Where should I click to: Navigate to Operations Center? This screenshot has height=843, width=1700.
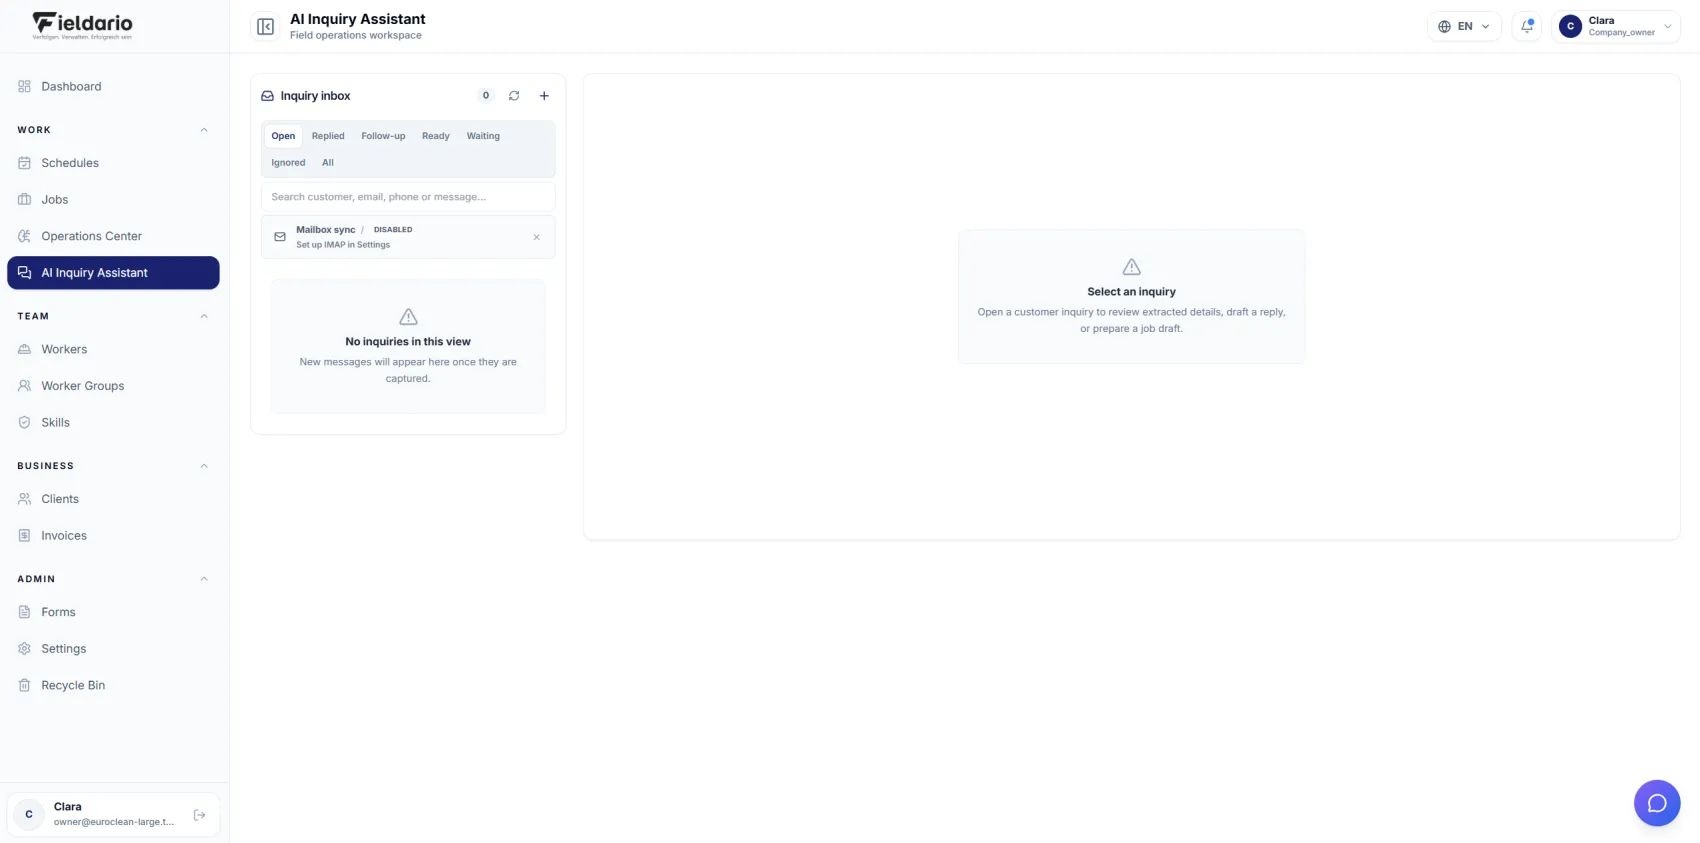point(113,236)
